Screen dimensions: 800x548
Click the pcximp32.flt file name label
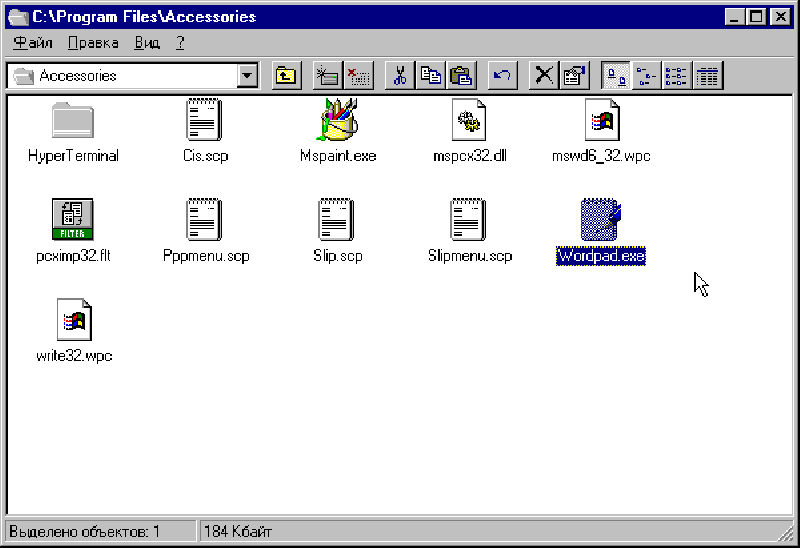(73, 256)
